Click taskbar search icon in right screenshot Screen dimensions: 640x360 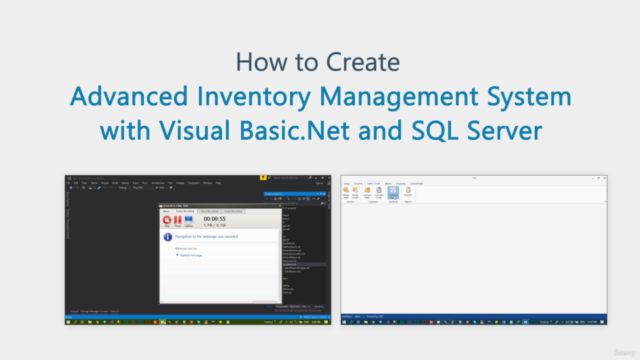(351, 322)
